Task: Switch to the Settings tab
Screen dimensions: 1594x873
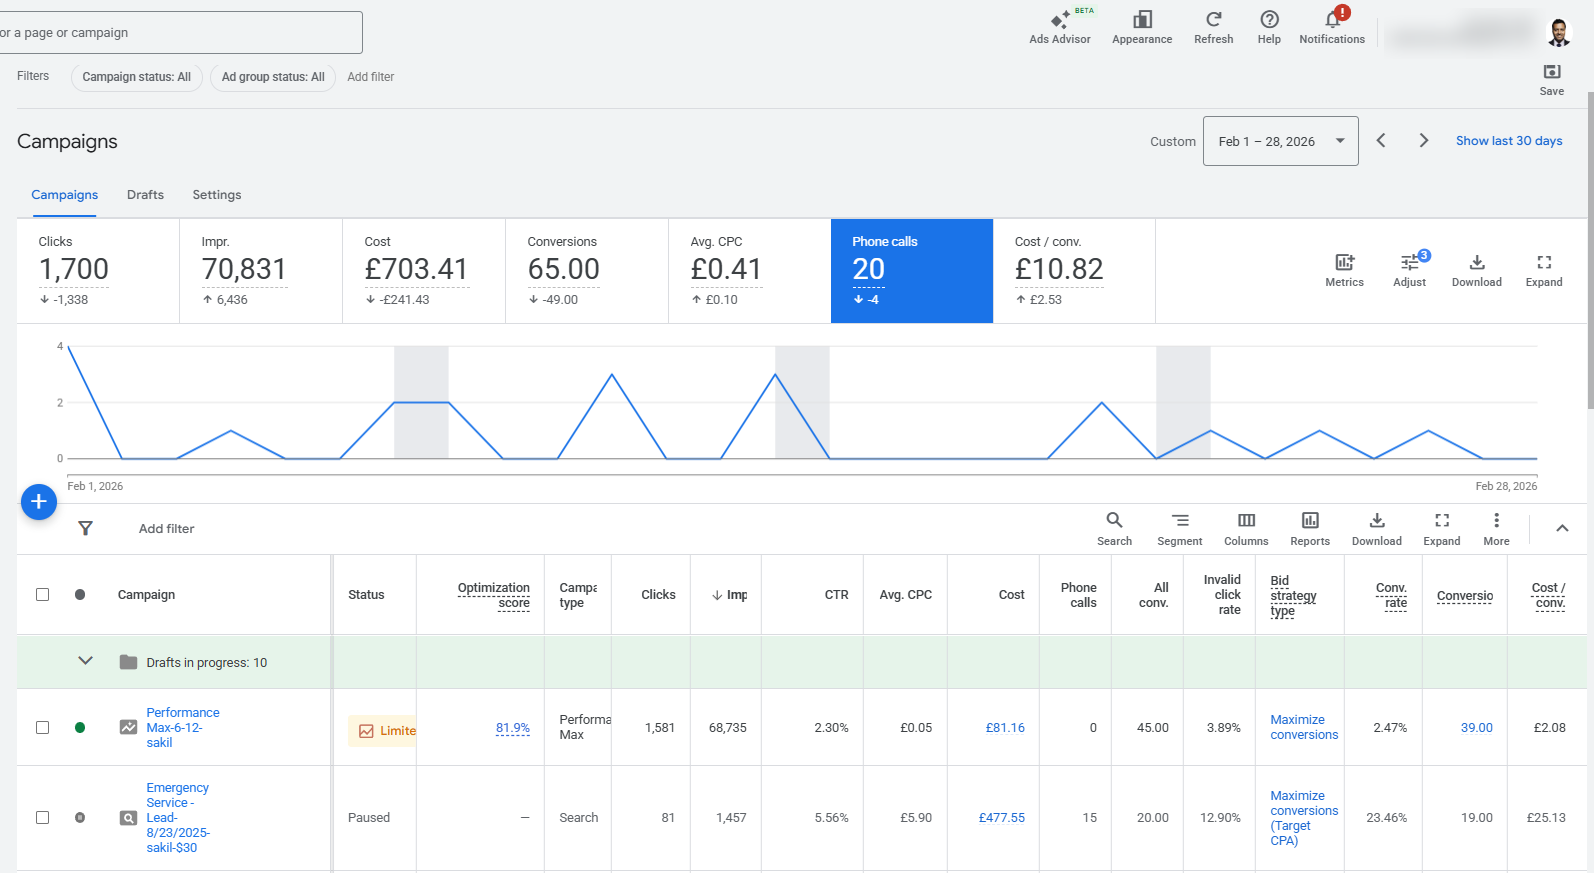Action: point(217,195)
